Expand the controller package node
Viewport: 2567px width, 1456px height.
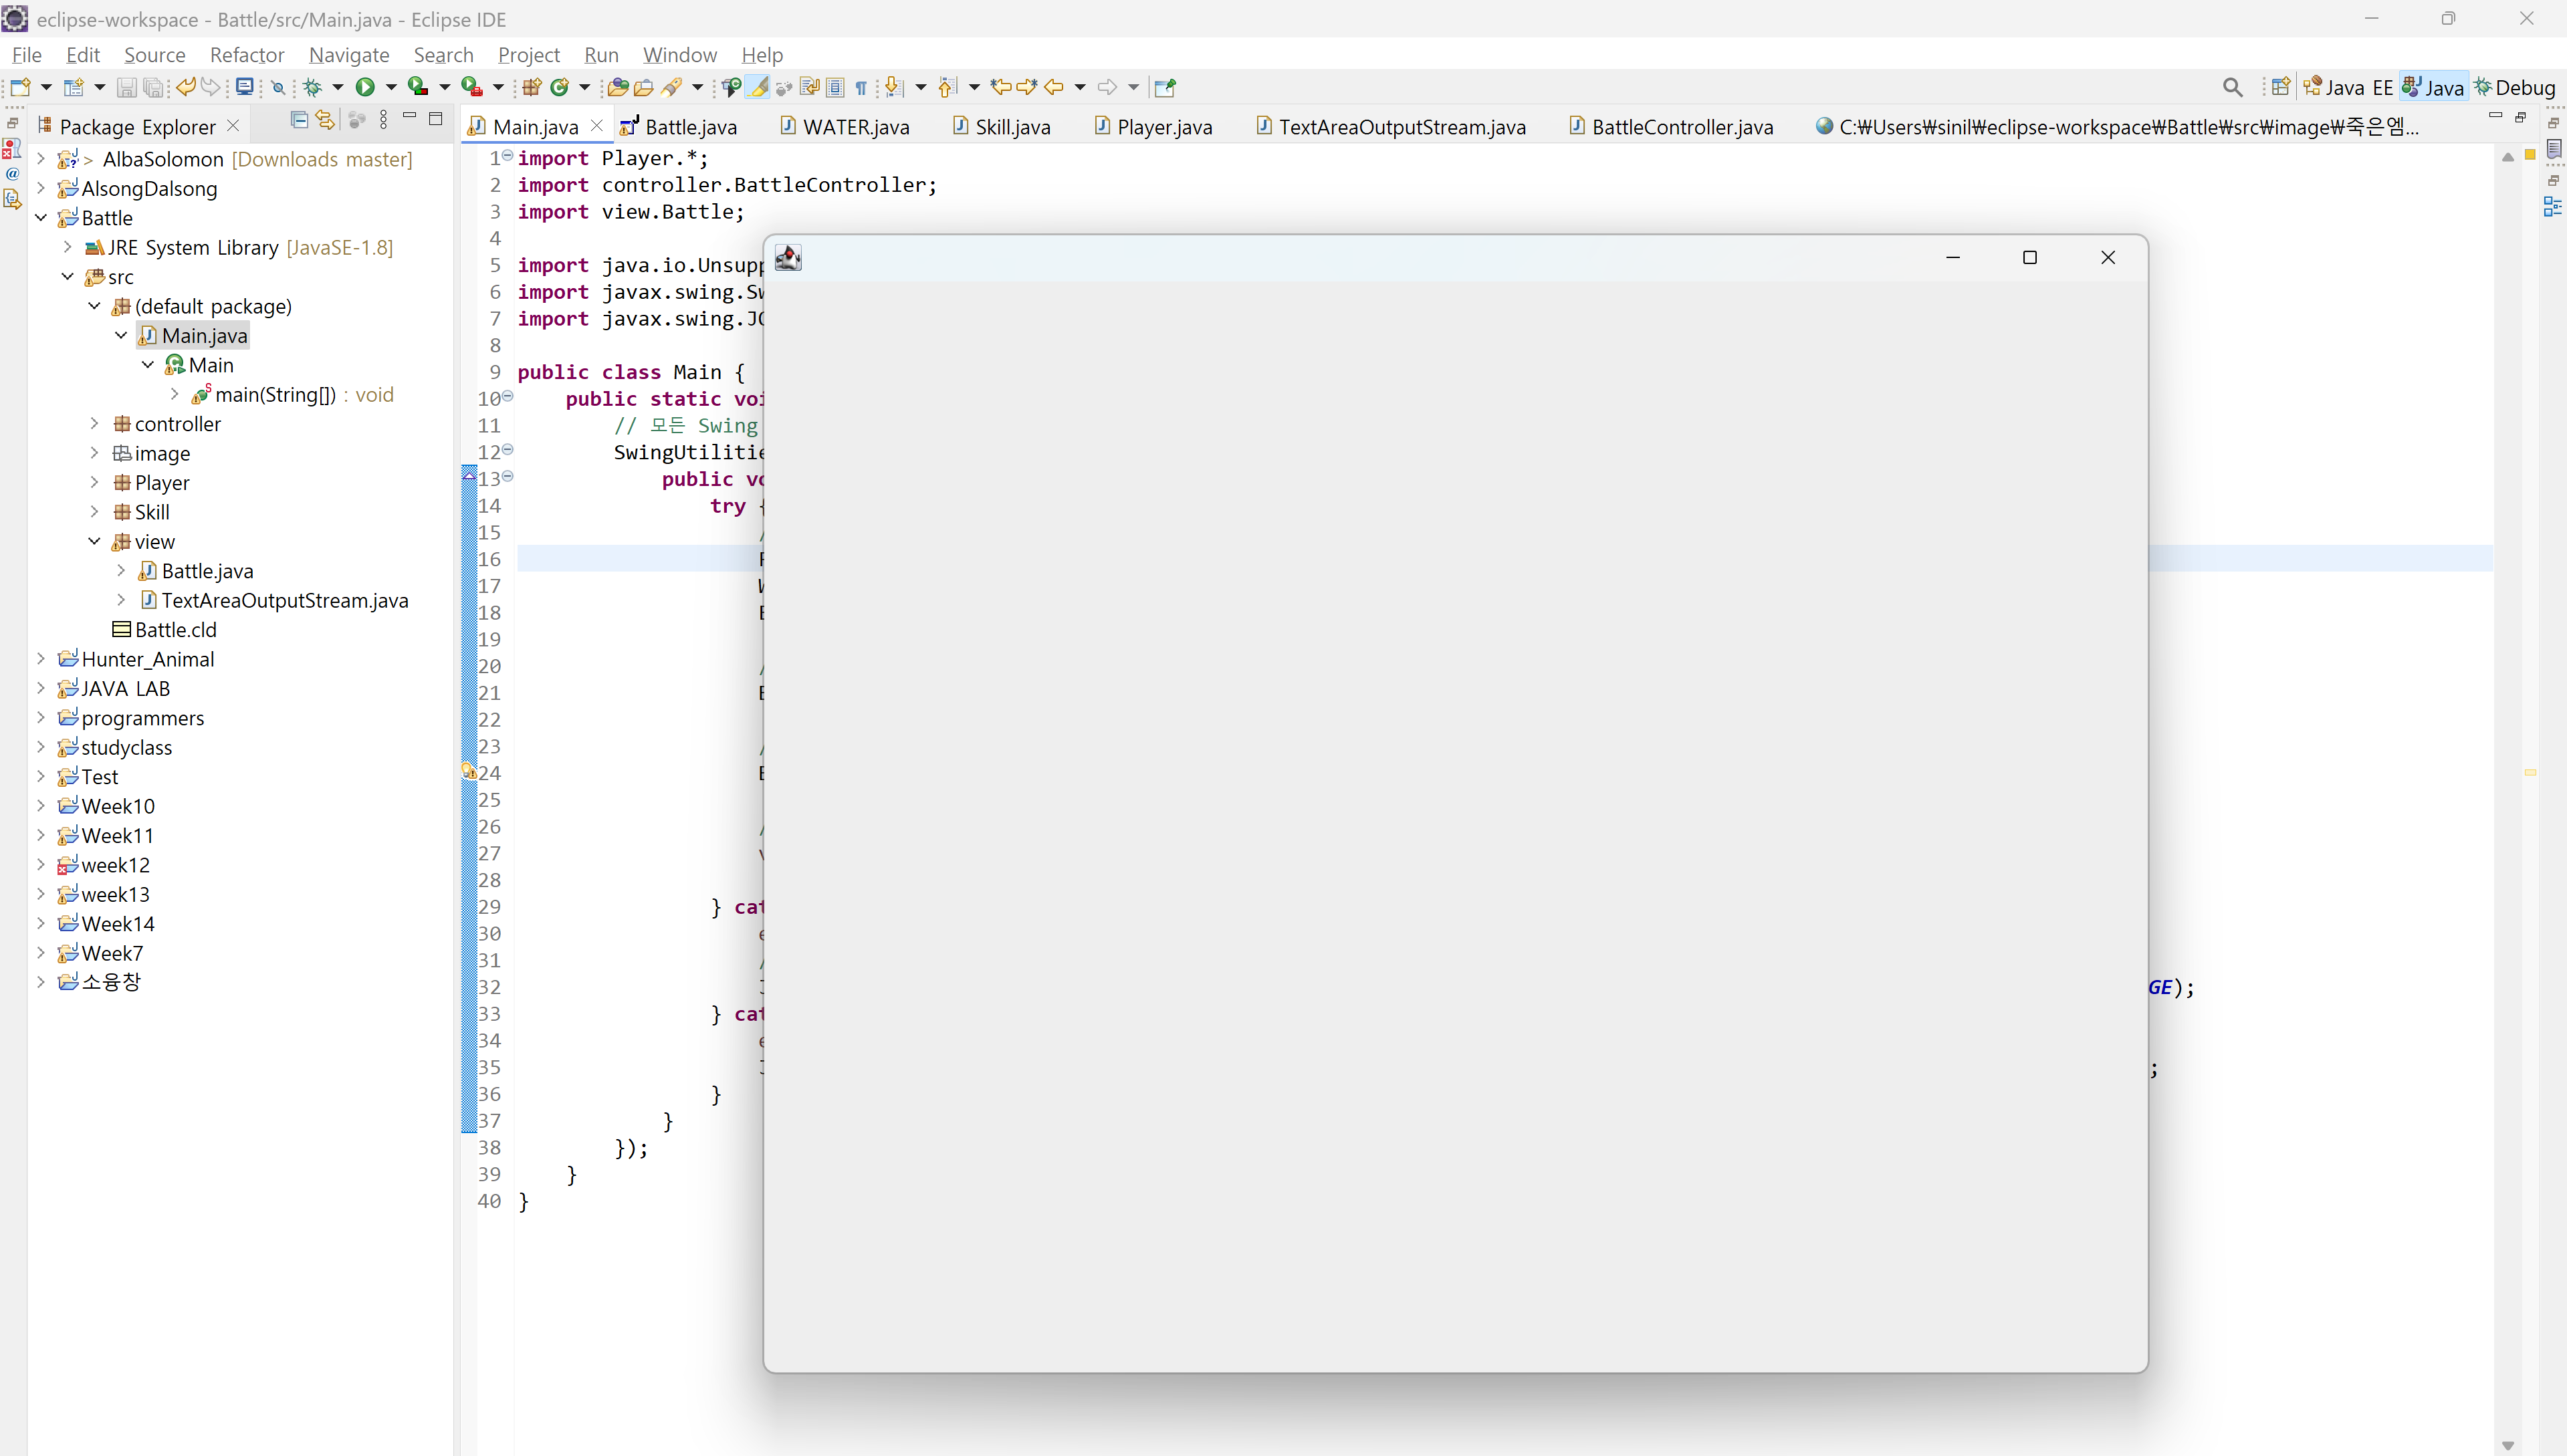tap(95, 423)
